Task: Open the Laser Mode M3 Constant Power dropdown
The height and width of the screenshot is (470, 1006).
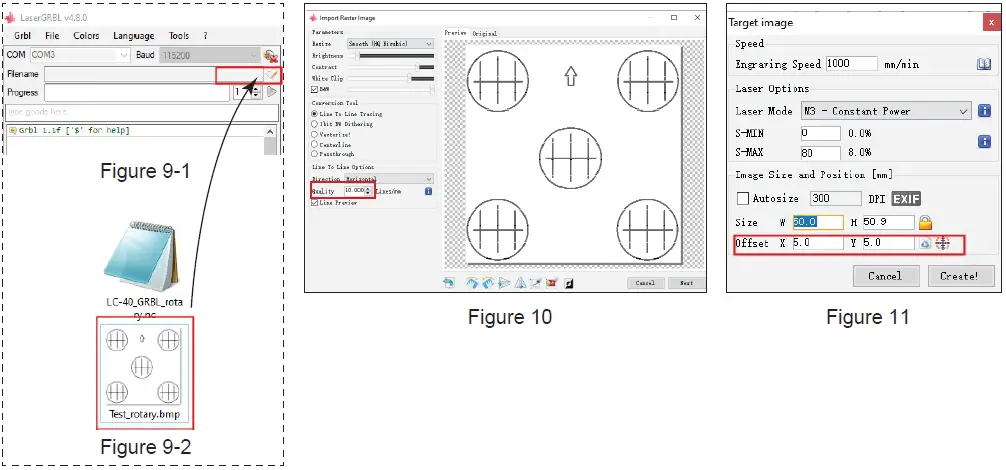Action: click(887, 111)
